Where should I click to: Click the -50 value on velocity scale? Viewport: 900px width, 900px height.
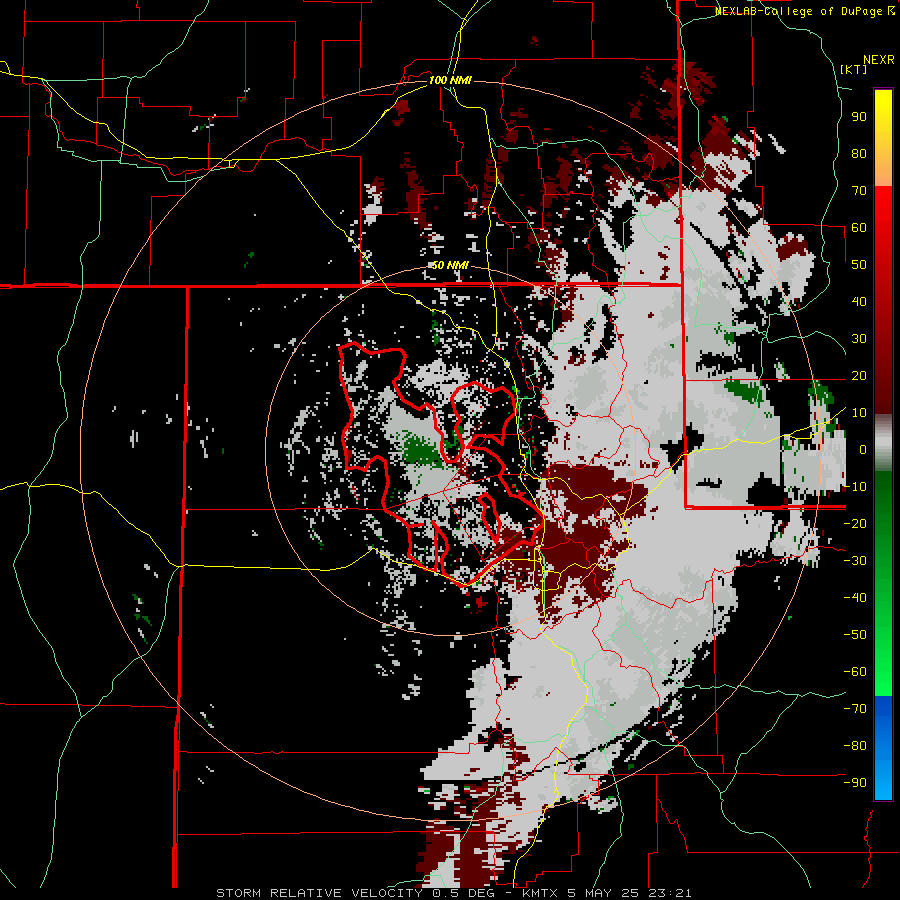point(855,635)
